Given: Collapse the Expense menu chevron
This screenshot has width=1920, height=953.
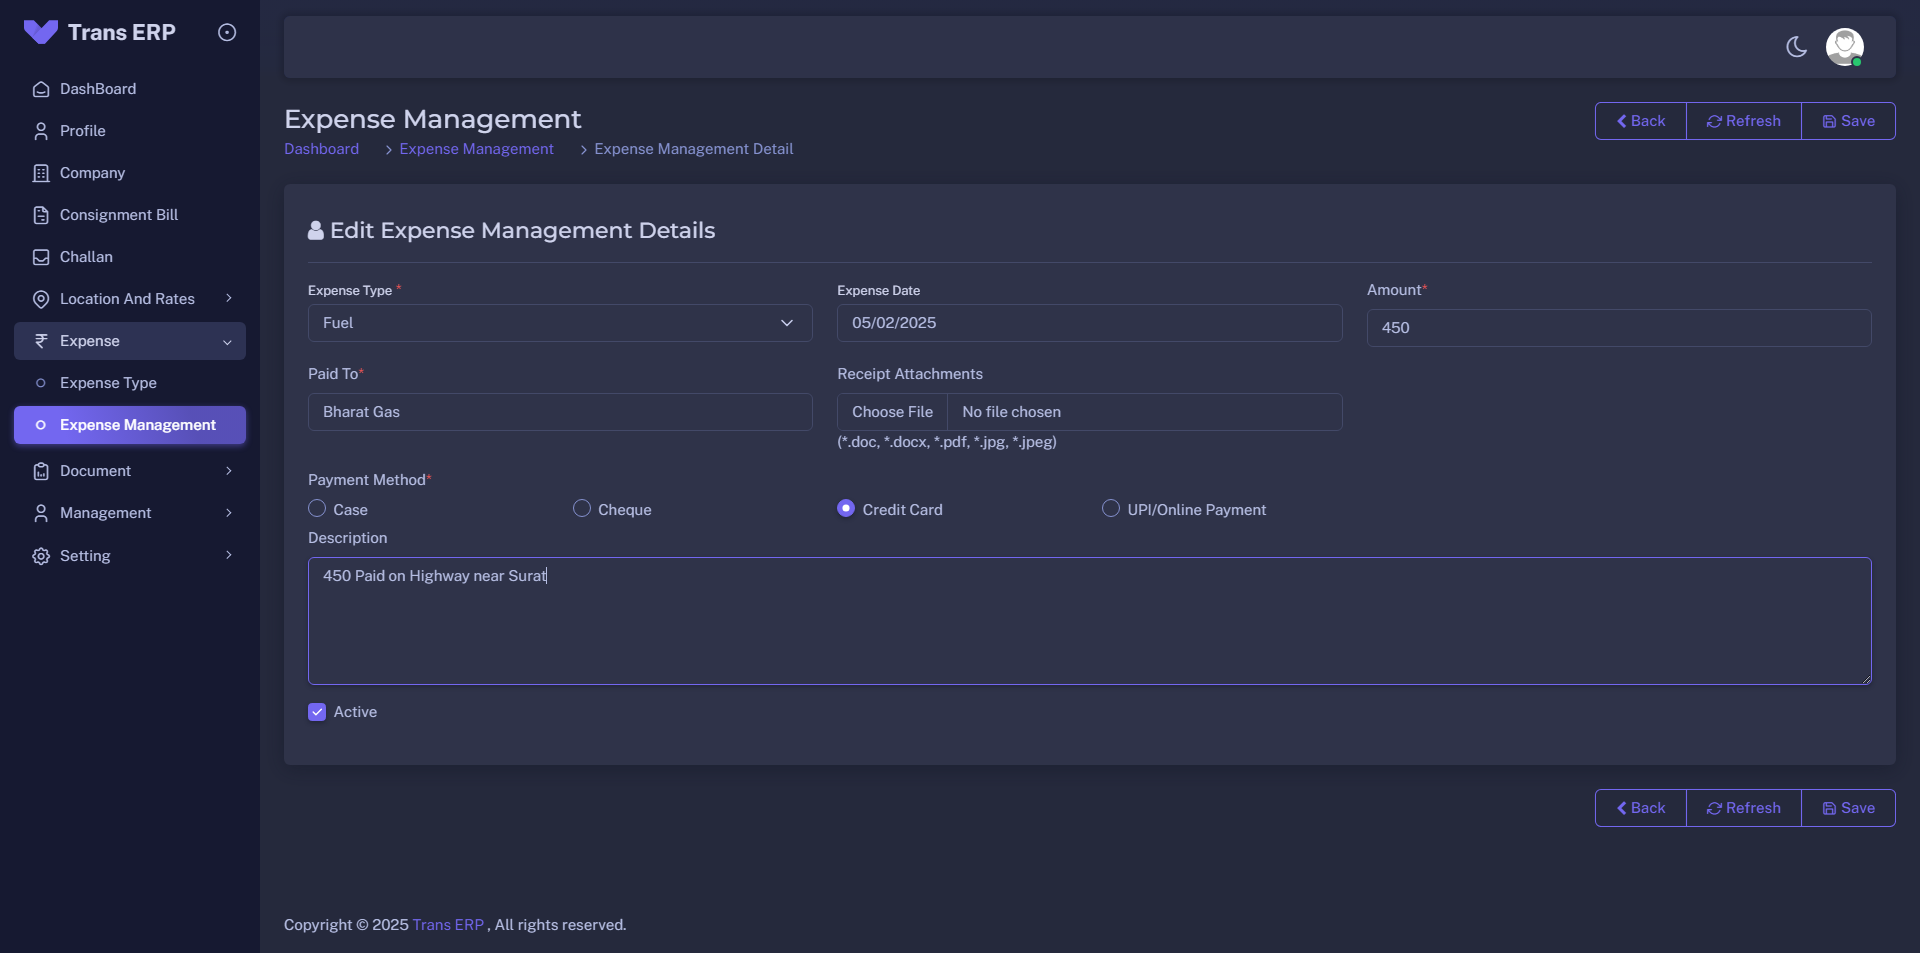Looking at the screenshot, I should [228, 342].
